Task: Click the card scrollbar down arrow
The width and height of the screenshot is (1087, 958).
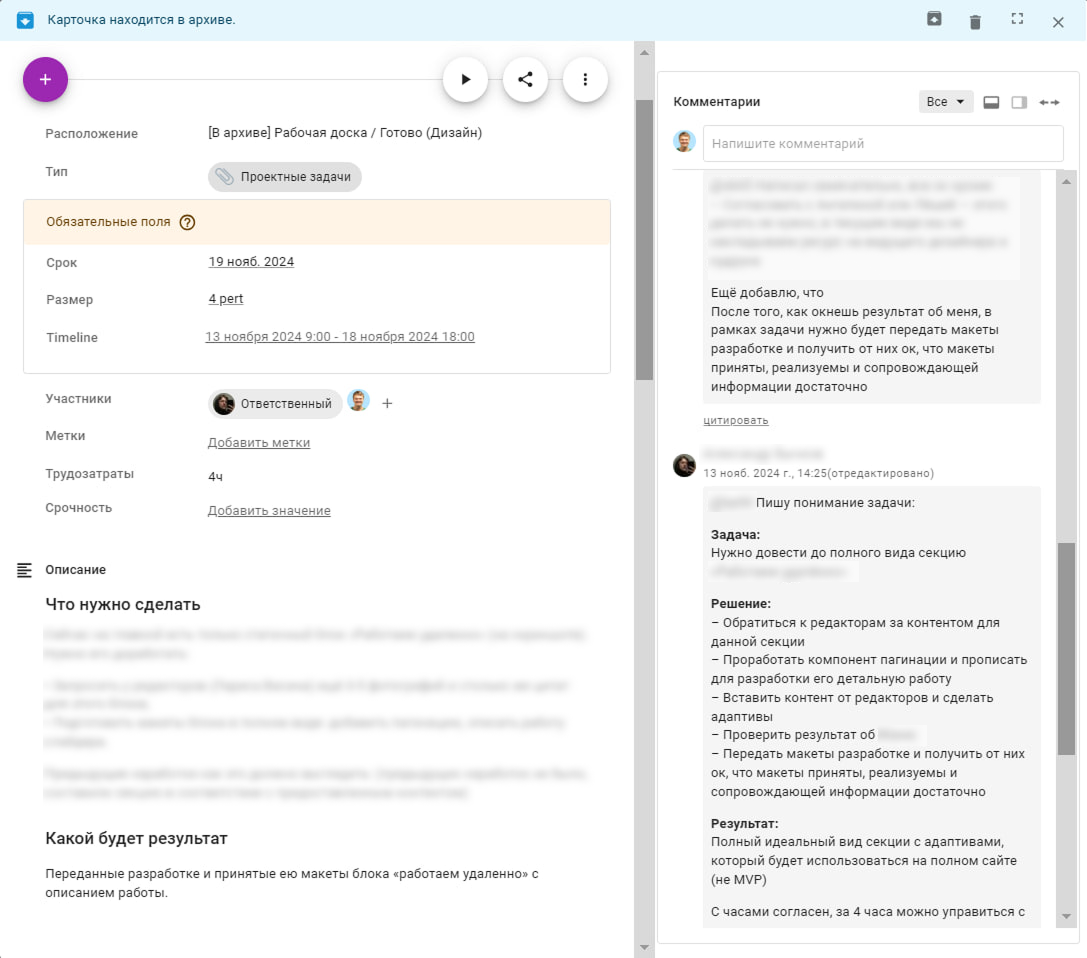Action: (644, 948)
